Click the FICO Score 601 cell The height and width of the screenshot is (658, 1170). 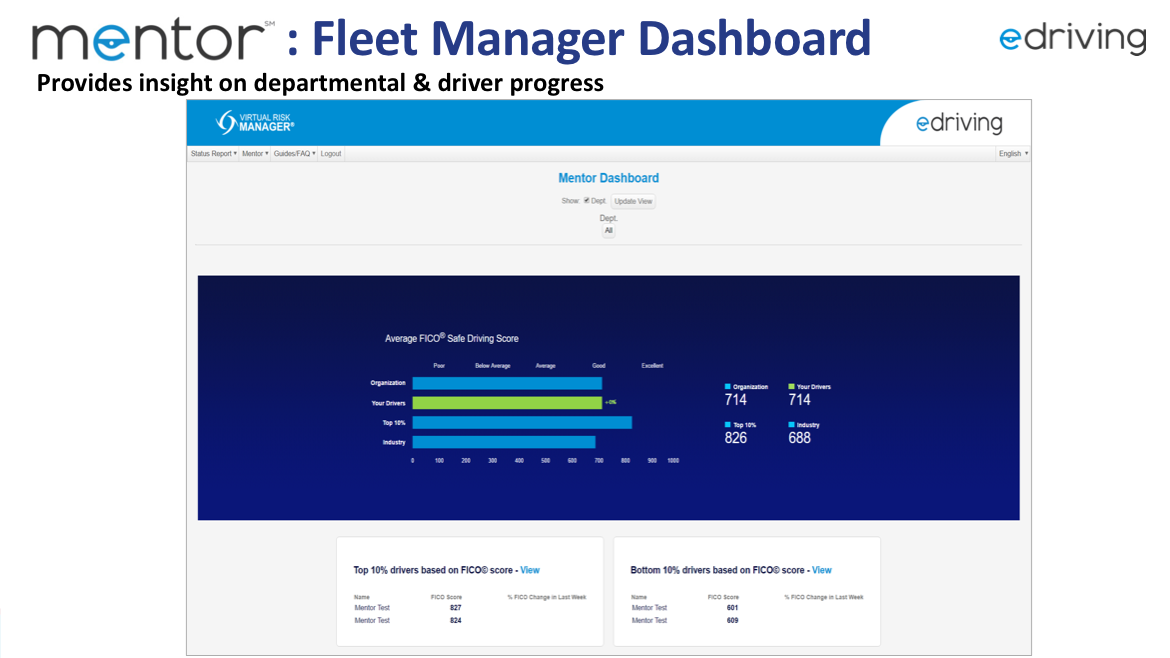[x=732, y=608]
